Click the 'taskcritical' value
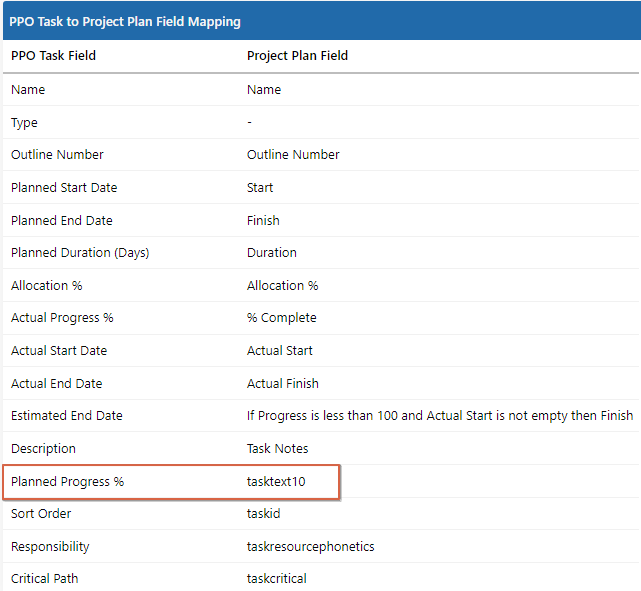This screenshot has height=591, width=641. pyautogui.click(x=277, y=579)
